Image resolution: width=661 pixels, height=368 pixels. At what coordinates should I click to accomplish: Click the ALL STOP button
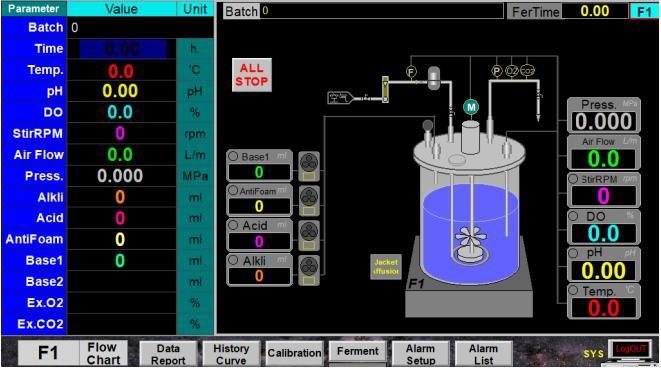[x=252, y=75]
